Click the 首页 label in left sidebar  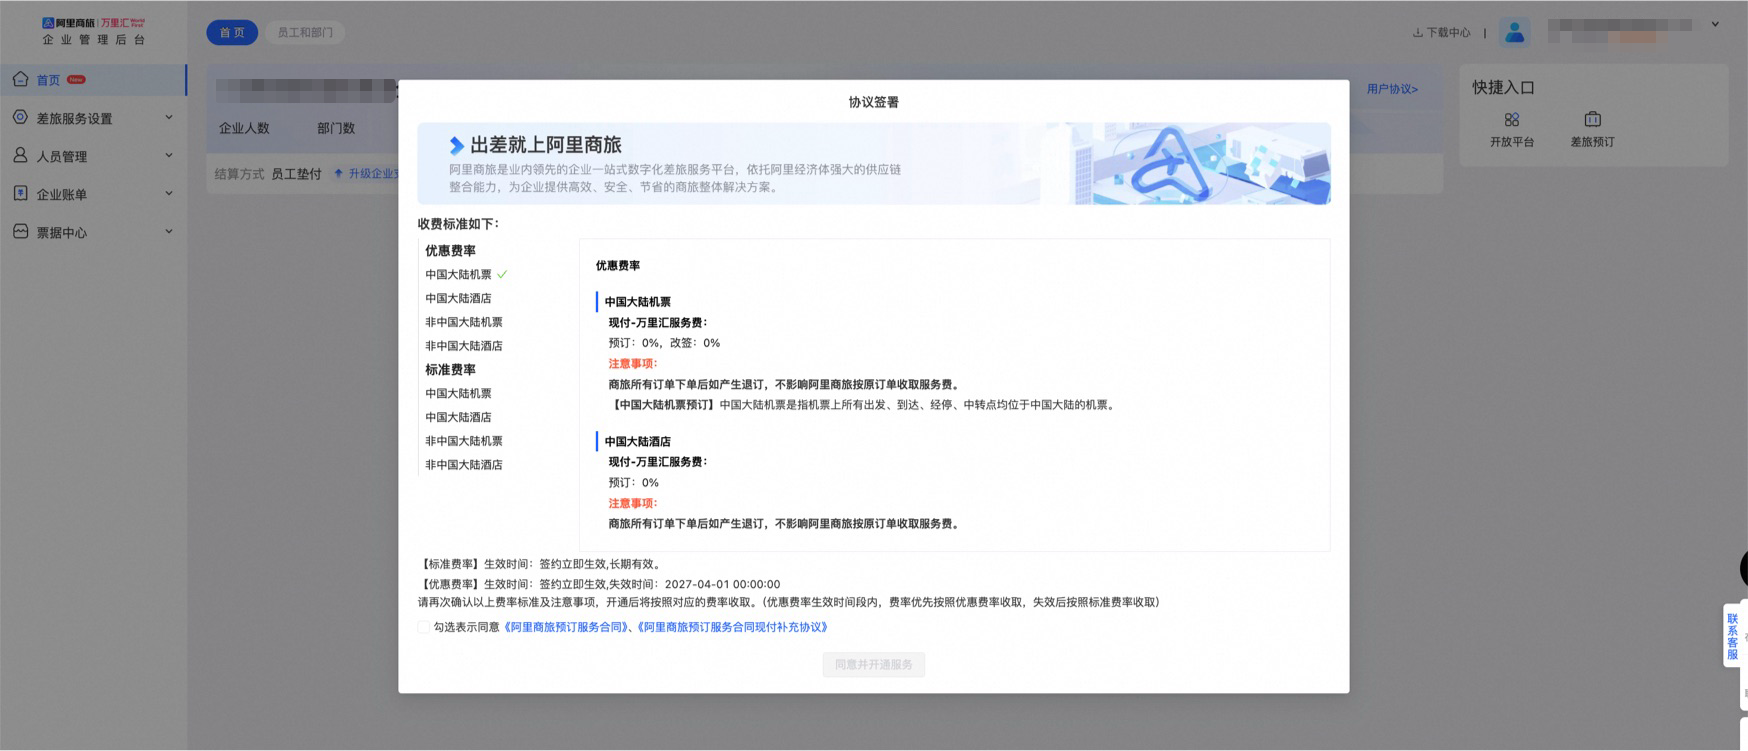coord(48,80)
